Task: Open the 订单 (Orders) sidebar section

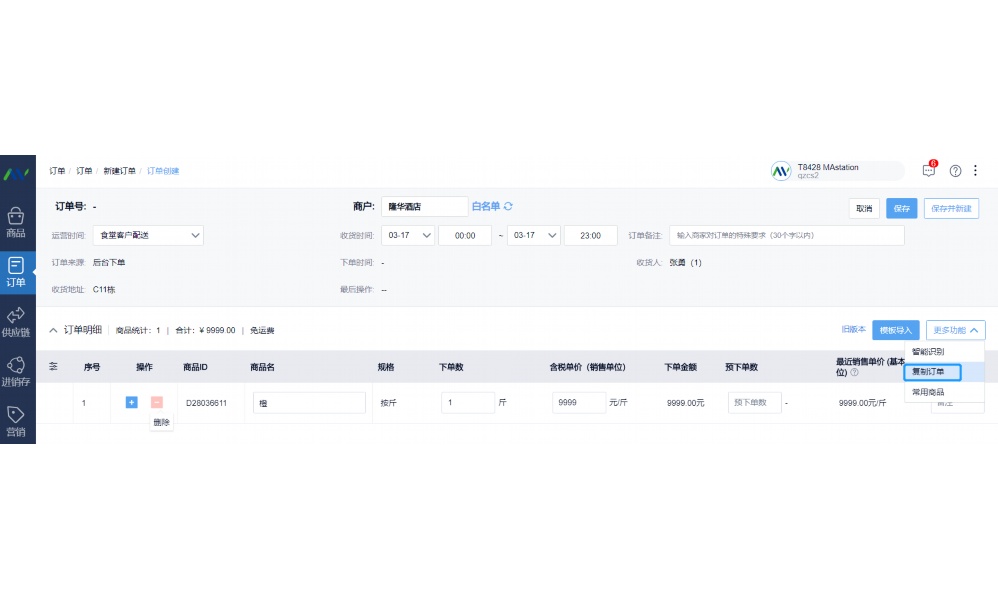Action: pyautogui.click(x=16, y=272)
